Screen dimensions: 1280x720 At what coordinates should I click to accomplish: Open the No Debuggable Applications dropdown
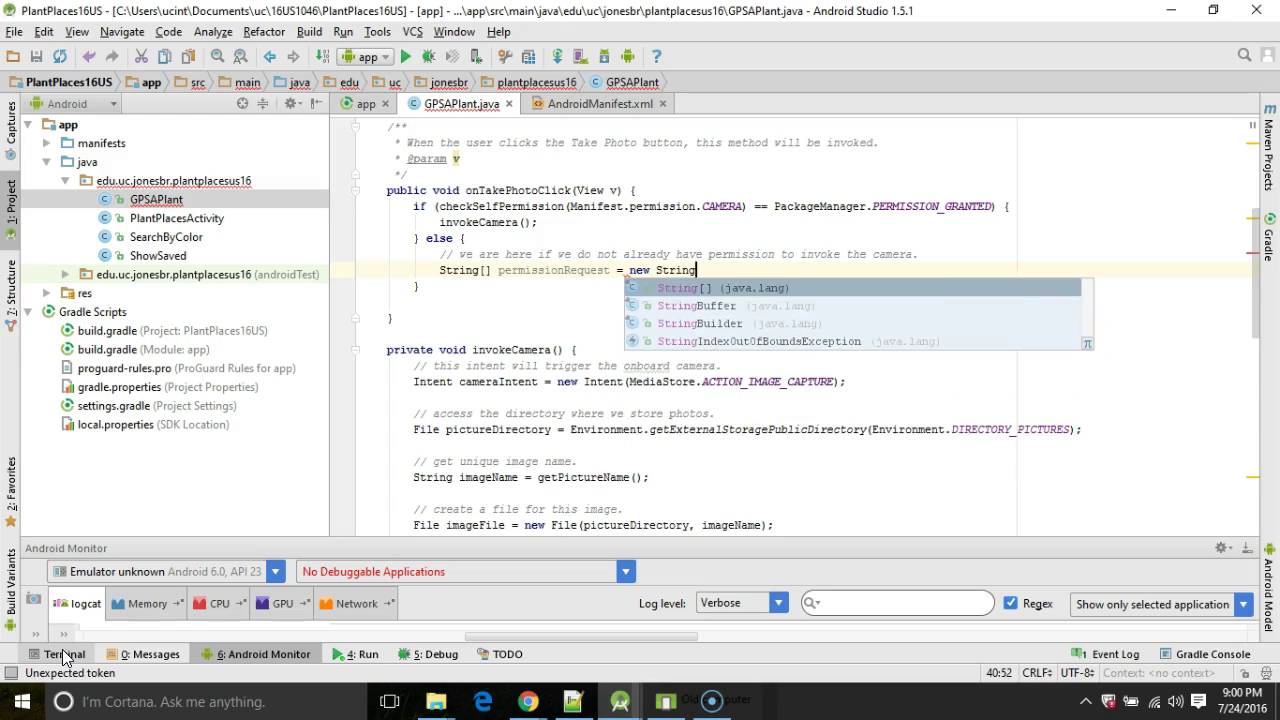[x=625, y=572]
